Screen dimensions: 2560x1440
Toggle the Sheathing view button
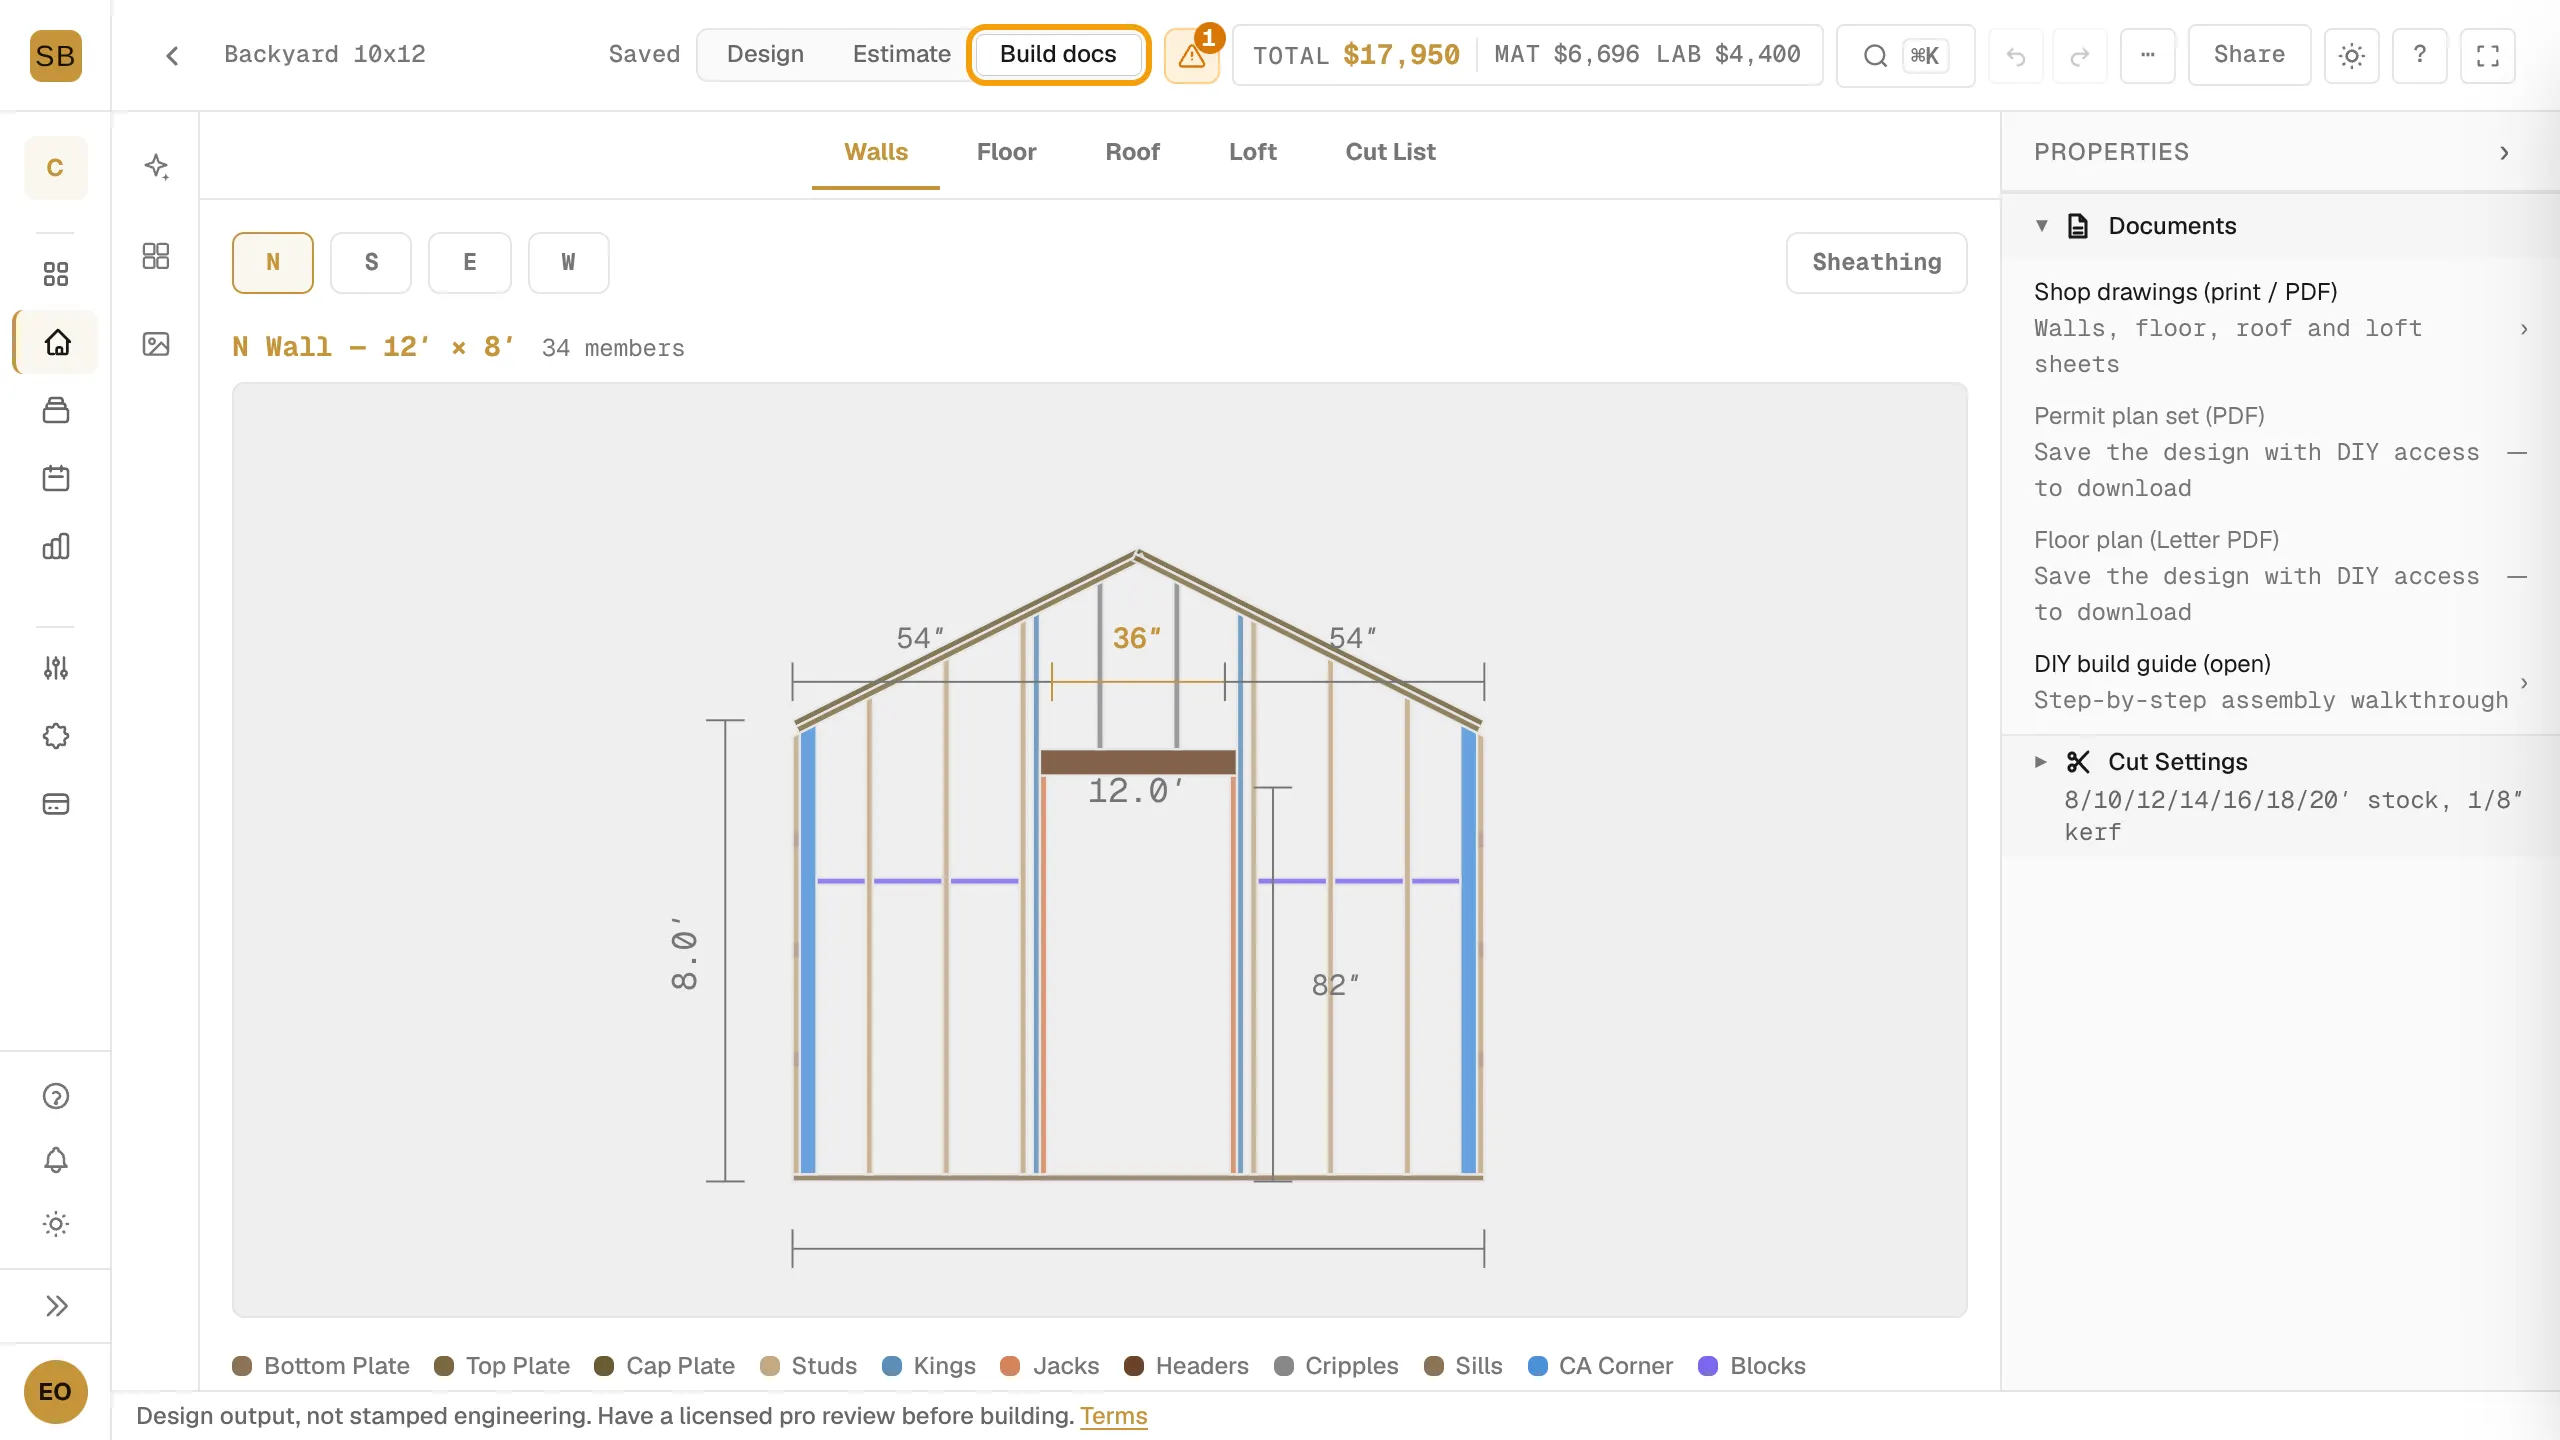[1877, 262]
